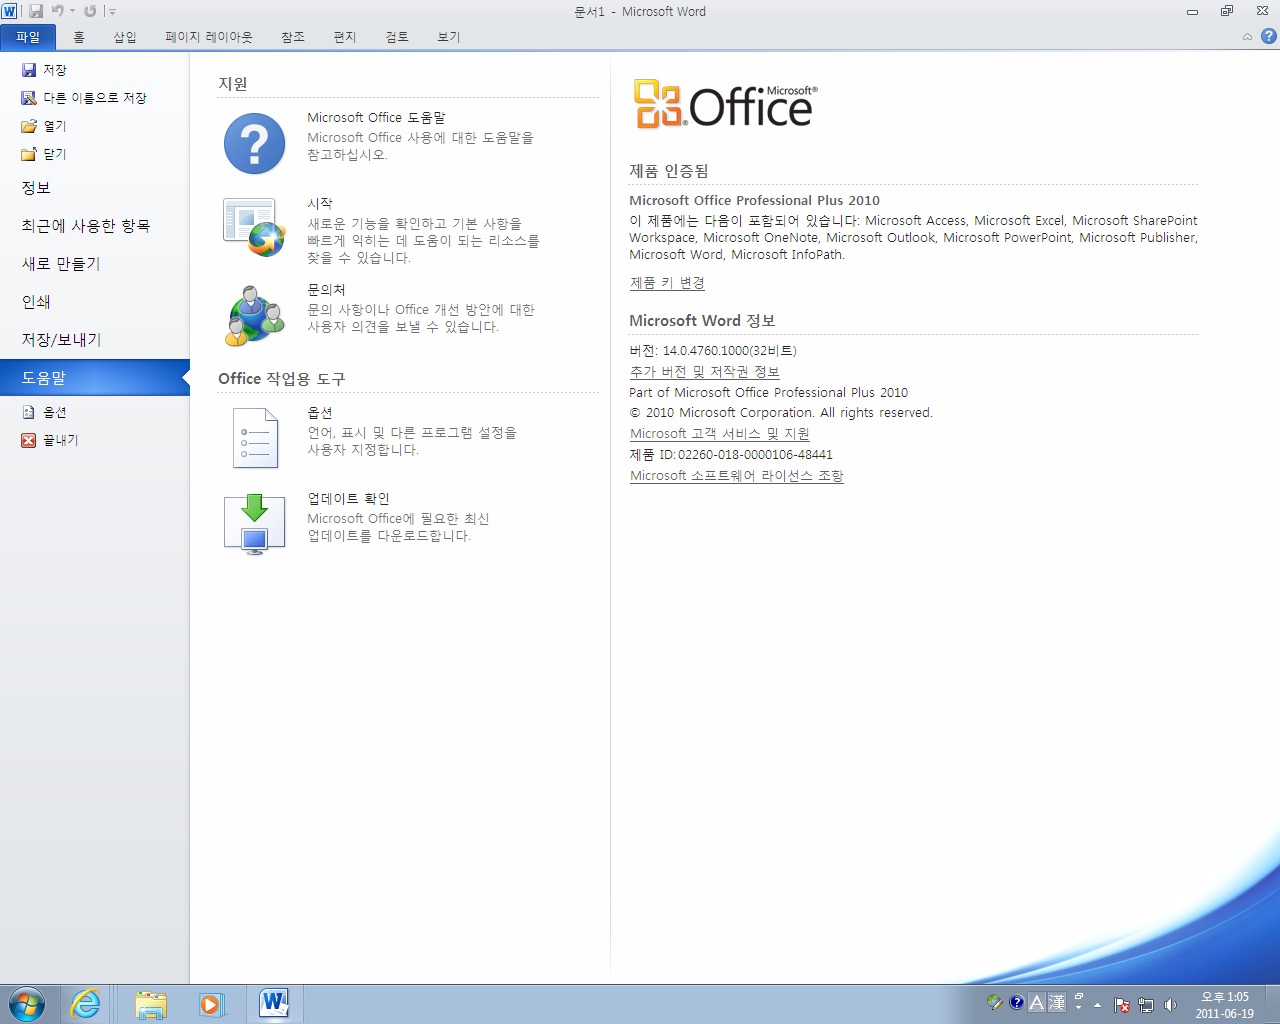
Task: Click the taskbar clock showing 오후 1:05
Action: point(1224,1005)
